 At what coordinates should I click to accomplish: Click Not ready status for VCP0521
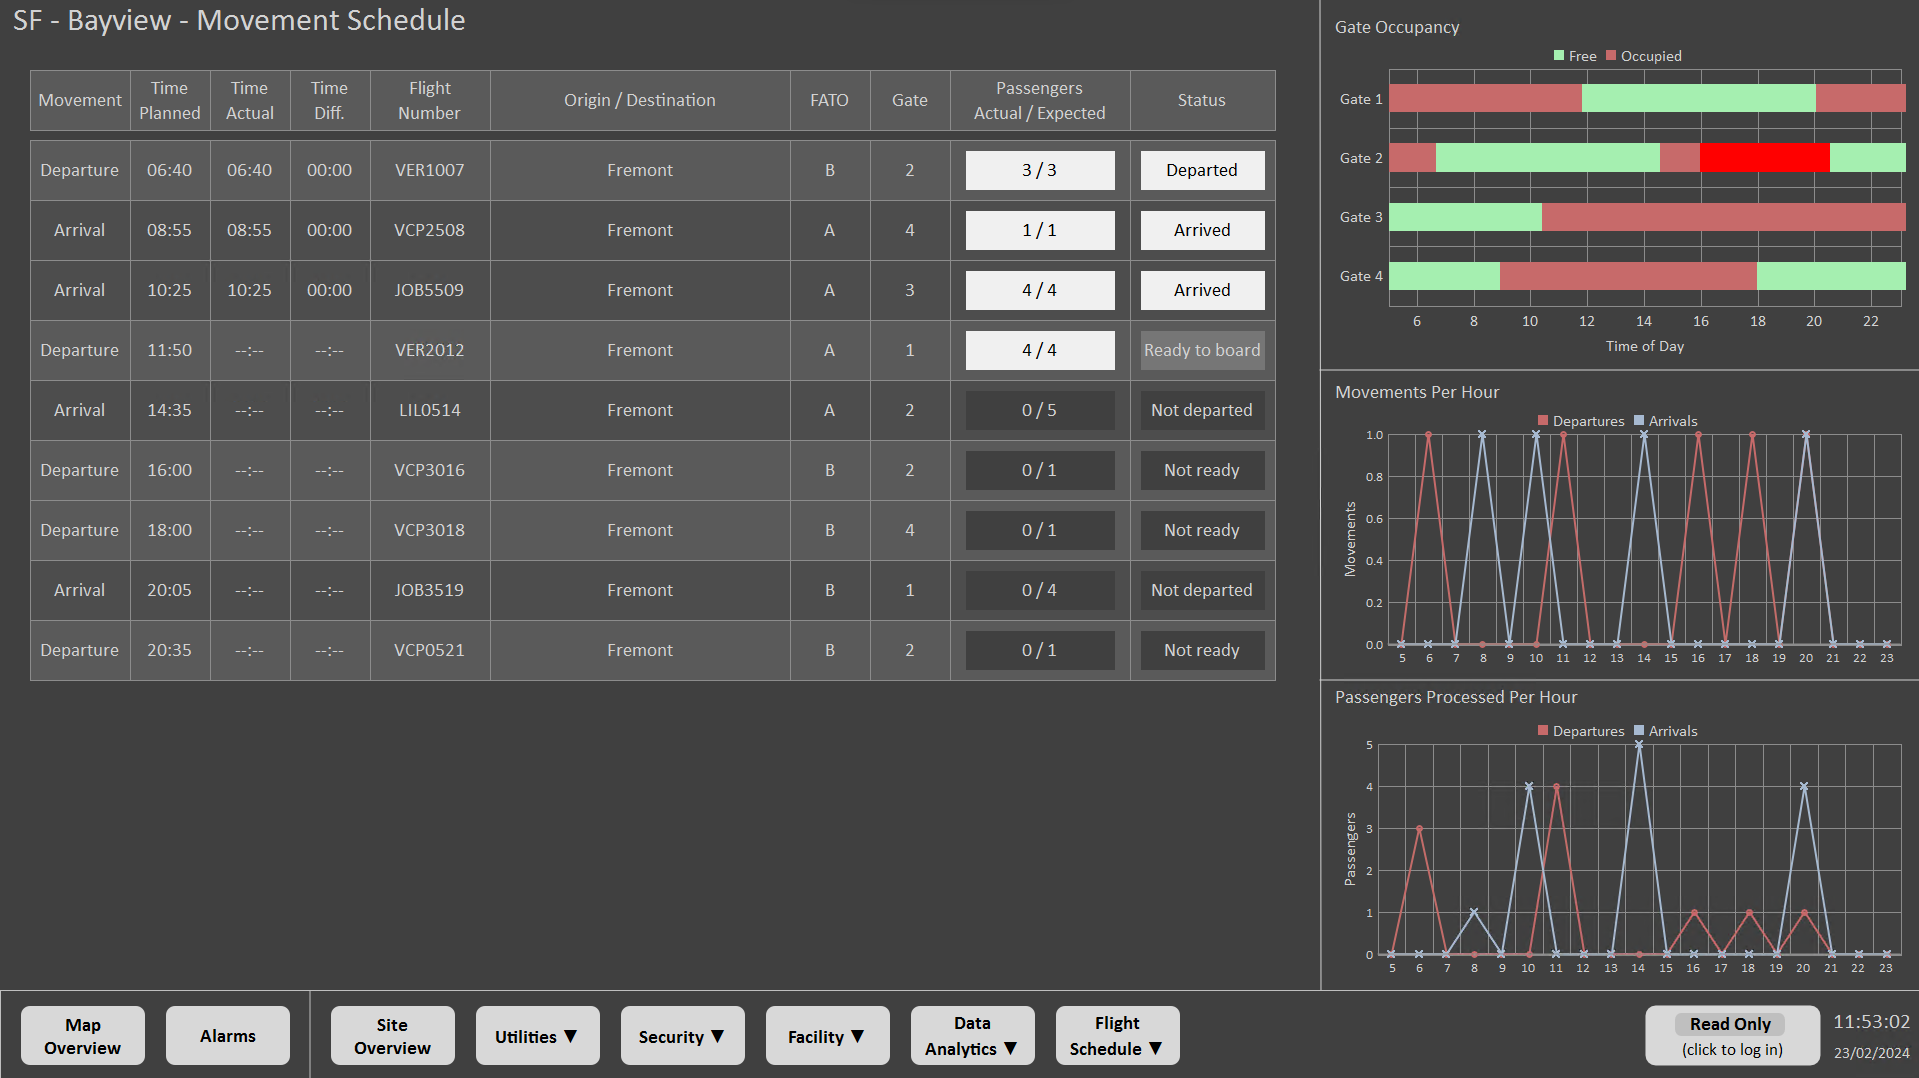1202,650
